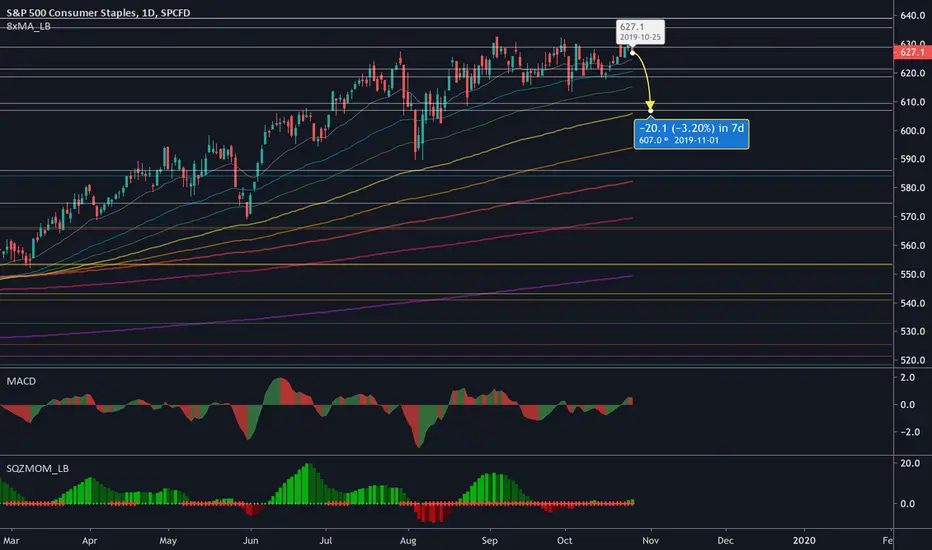Click the Jun label on time axis
Screen dimensions: 932x550
click(251, 540)
